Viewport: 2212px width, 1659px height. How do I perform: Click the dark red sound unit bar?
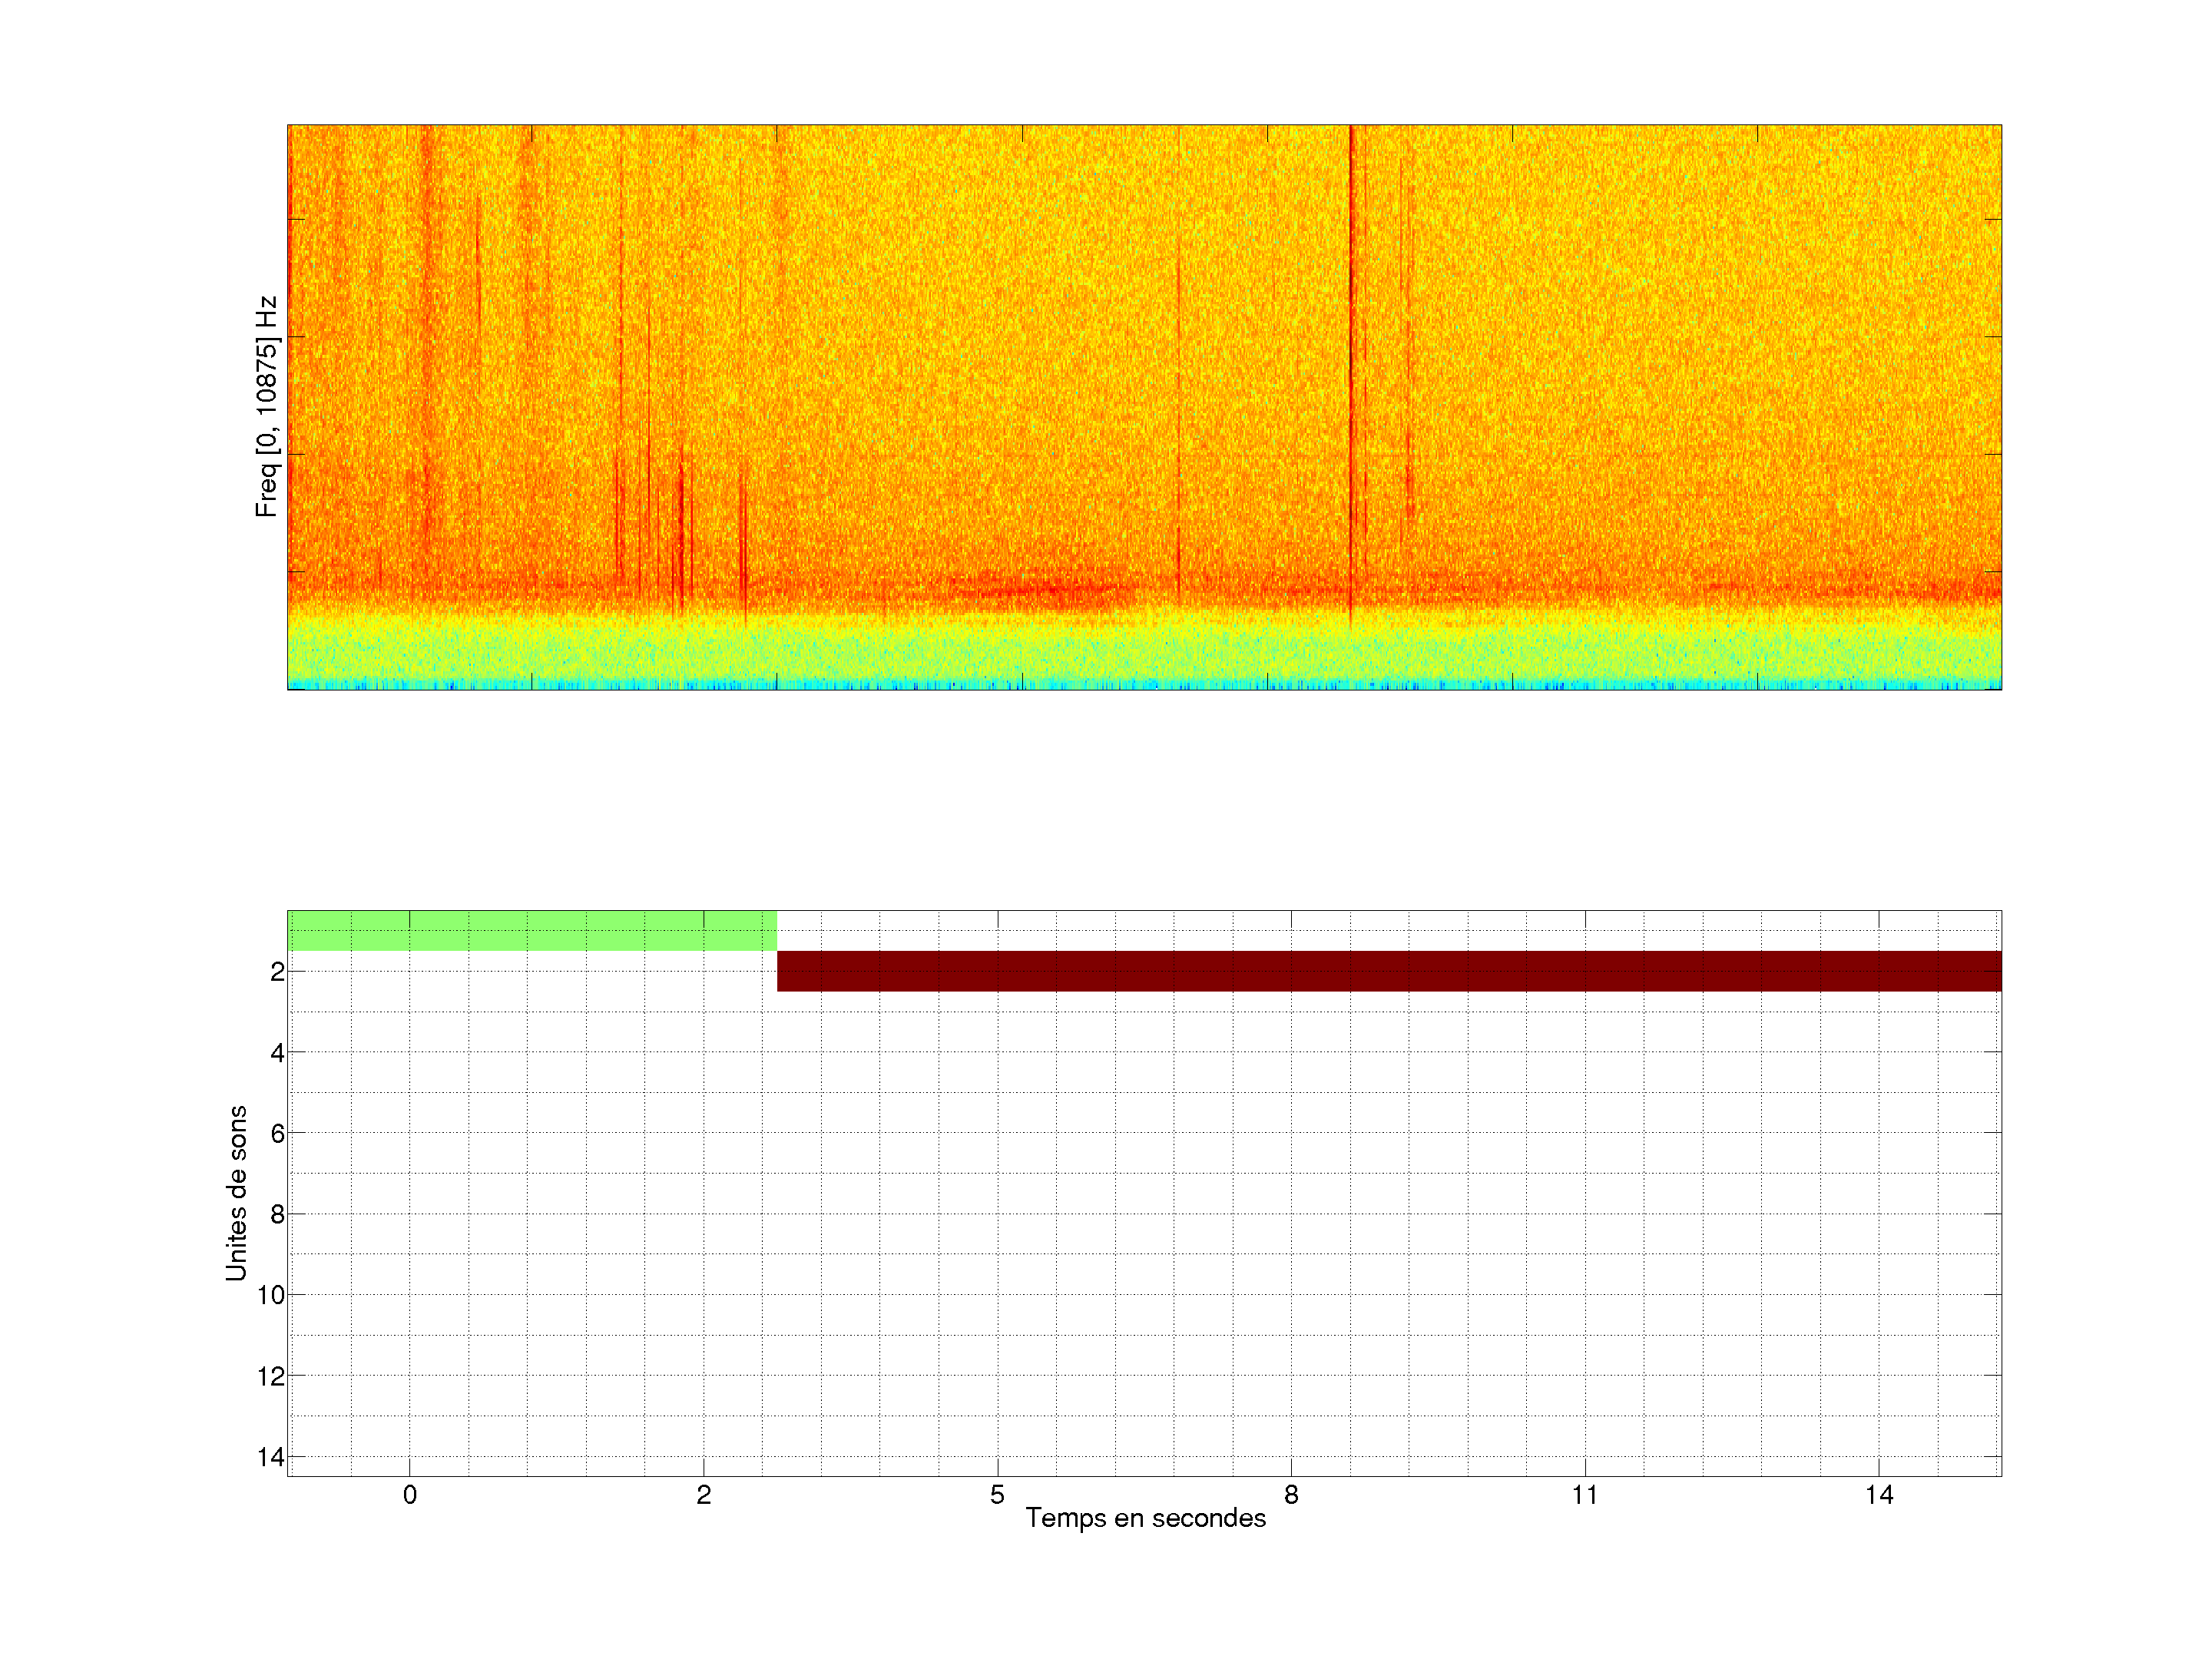[x=1388, y=971]
